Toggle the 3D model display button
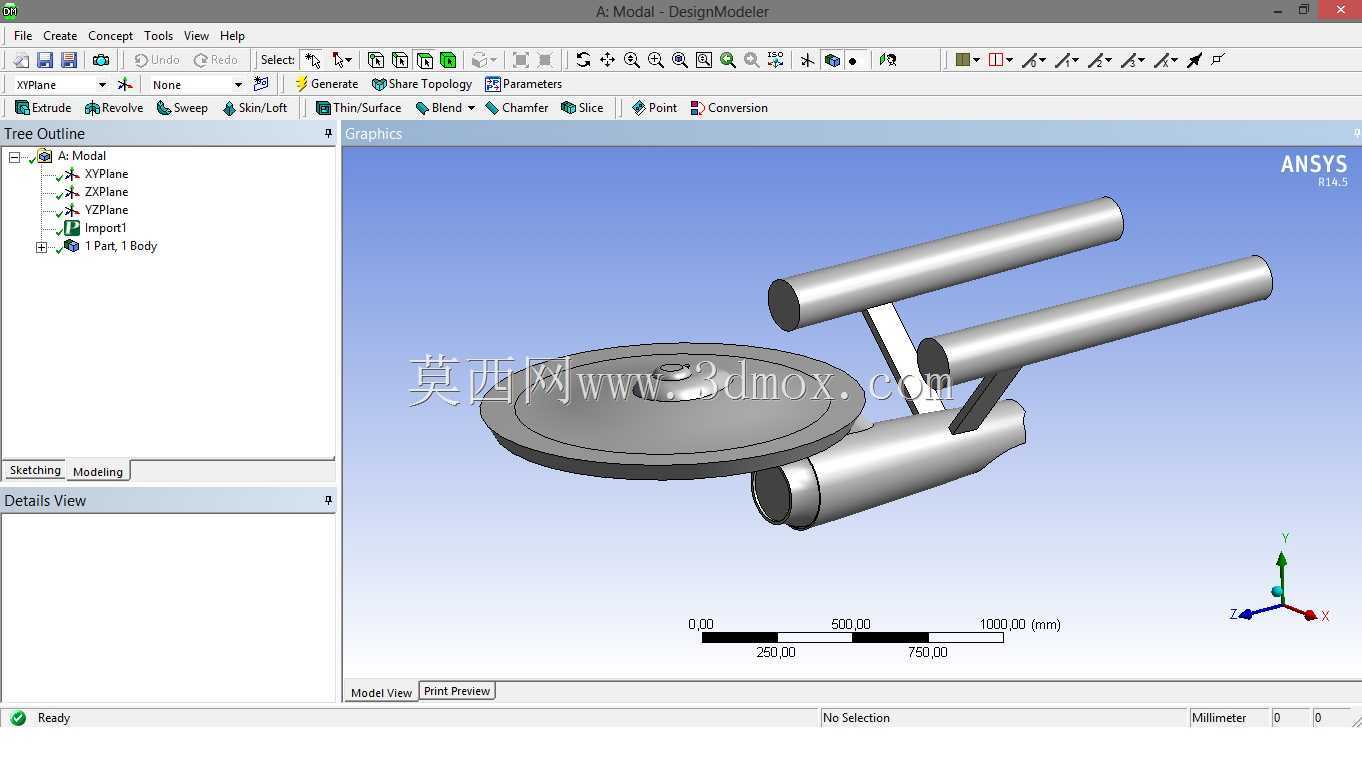This screenshot has width=1362, height=764. [x=832, y=60]
